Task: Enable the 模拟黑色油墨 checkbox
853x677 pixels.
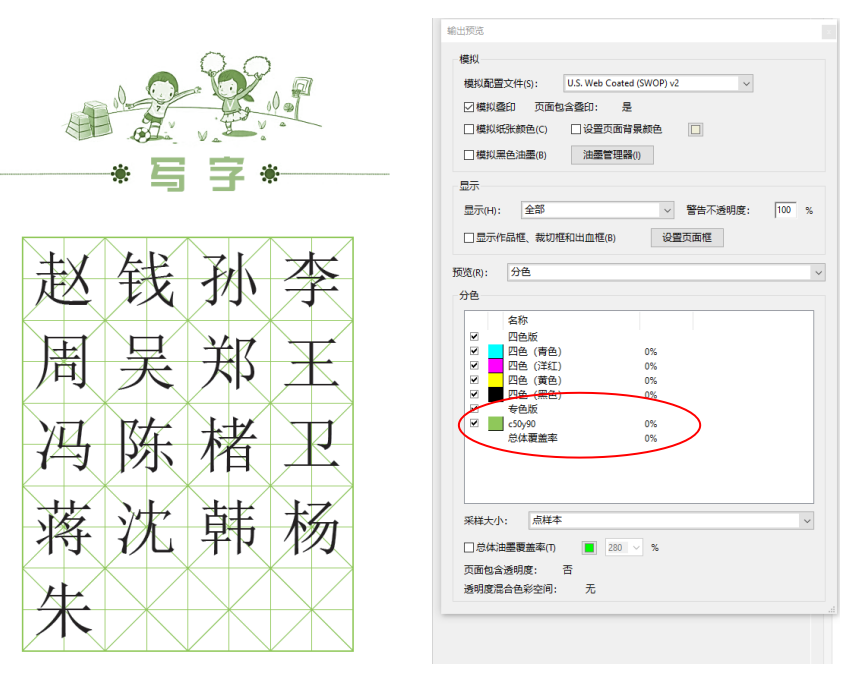Action: [x=469, y=155]
